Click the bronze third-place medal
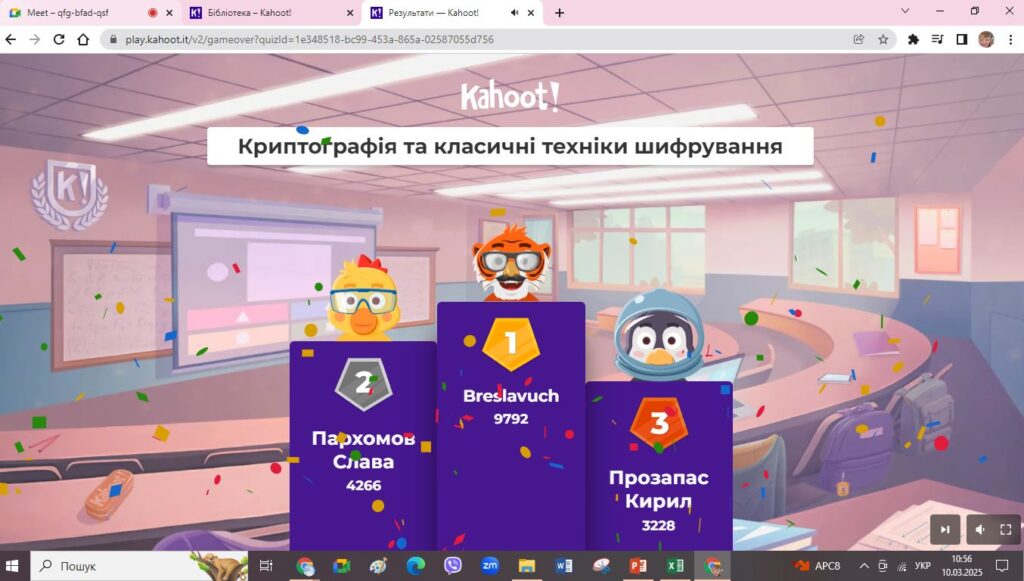Image resolution: width=1024 pixels, height=581 pixels. pyautogui.click(x=659, y=424)
